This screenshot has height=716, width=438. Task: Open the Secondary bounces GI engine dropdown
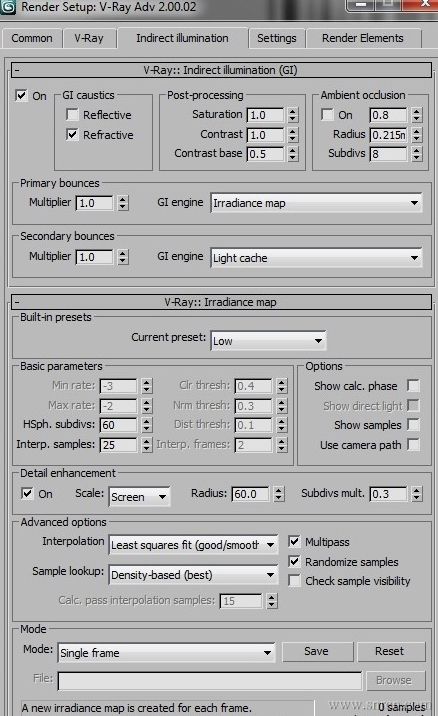tap(316, 258)
